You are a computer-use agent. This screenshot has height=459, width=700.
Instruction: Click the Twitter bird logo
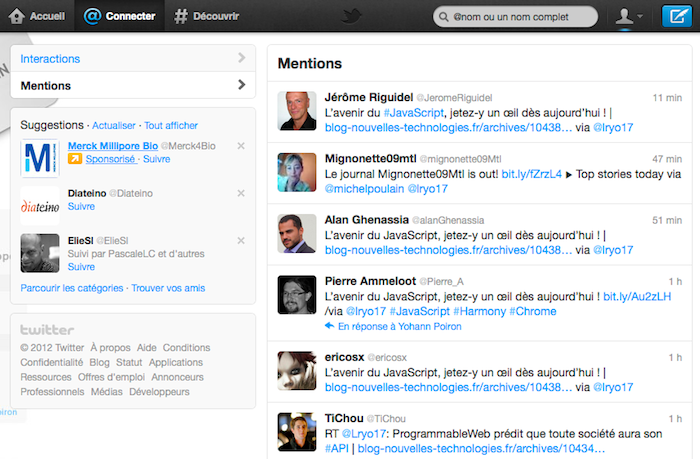(x=352, y=16)
